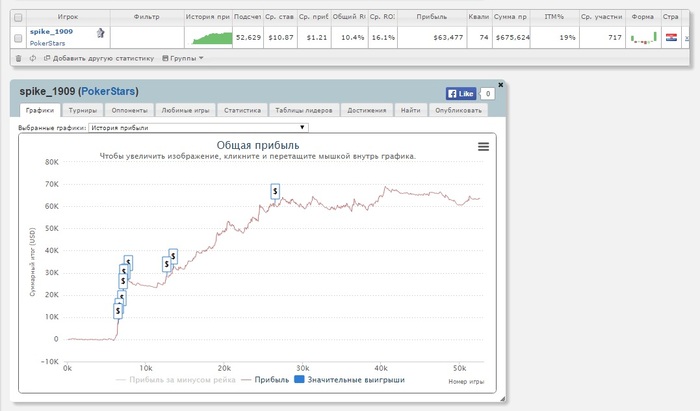The image size is (700, 411).
Task: Open the 'Достижения' tab
Action: (x=367, y=110)
